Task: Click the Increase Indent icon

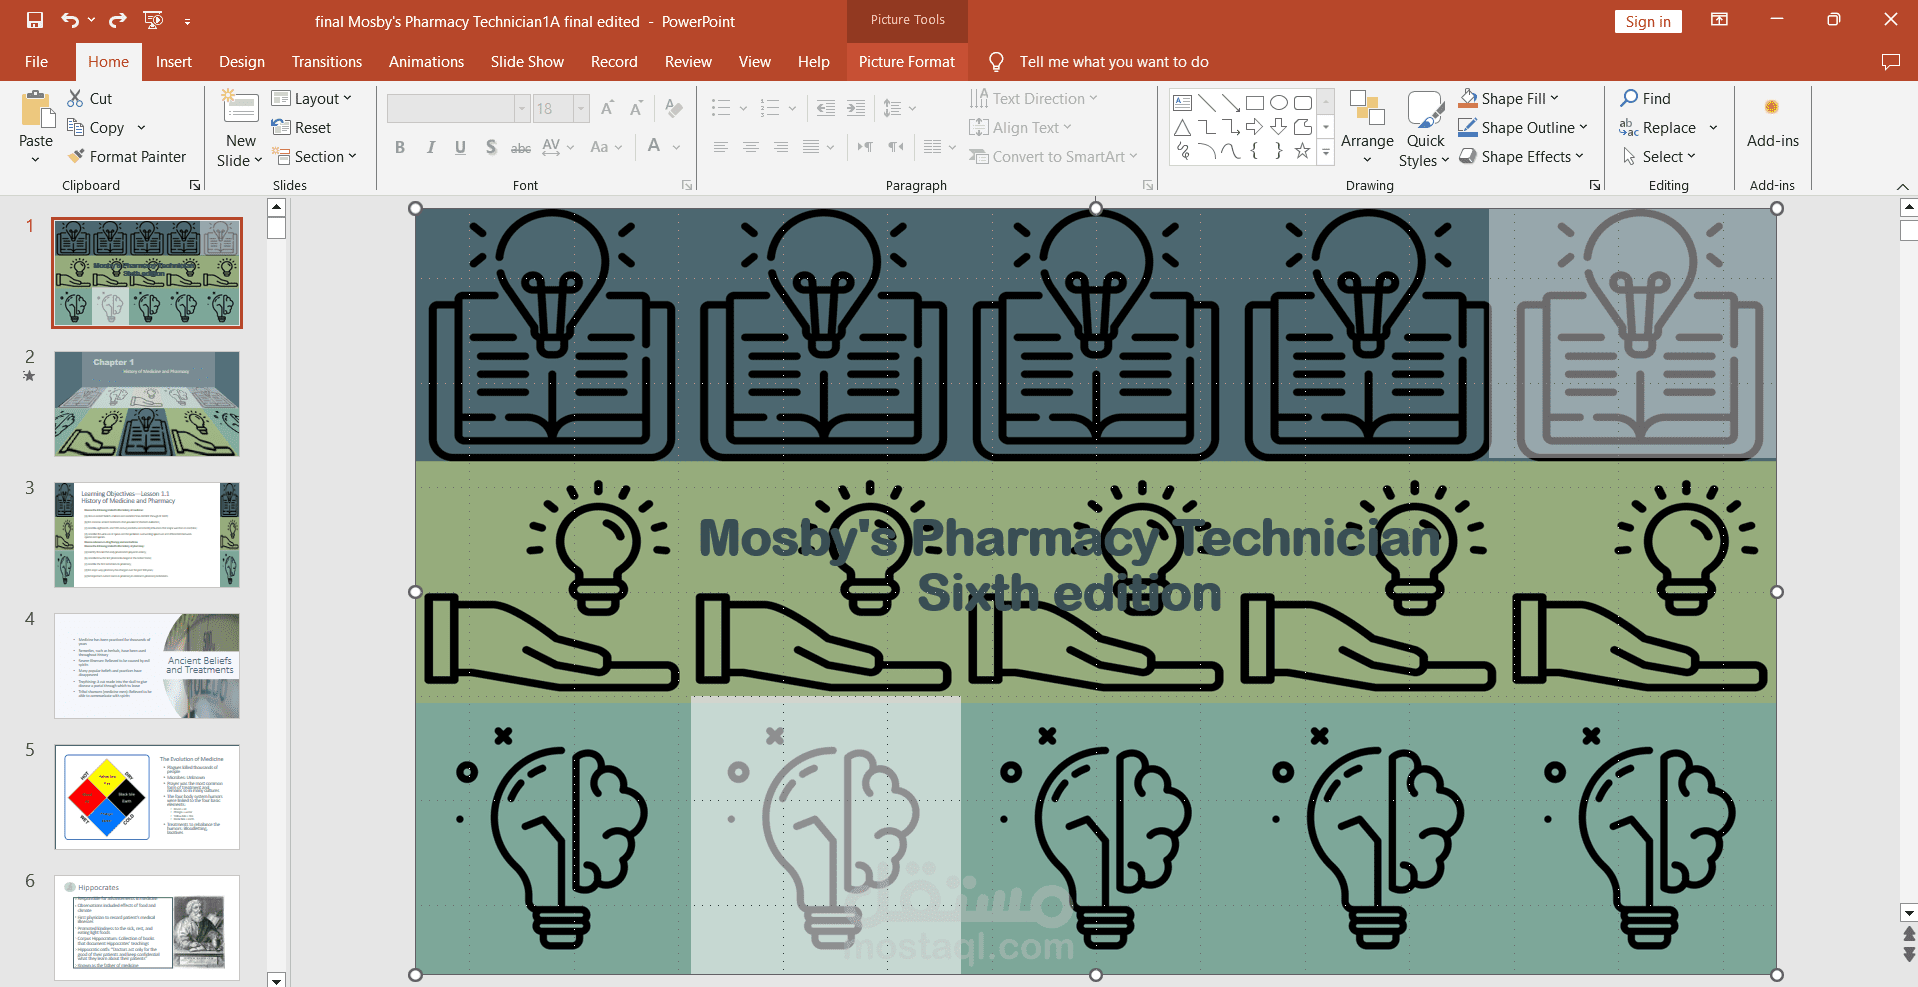Action: click(x=856, y=108)
